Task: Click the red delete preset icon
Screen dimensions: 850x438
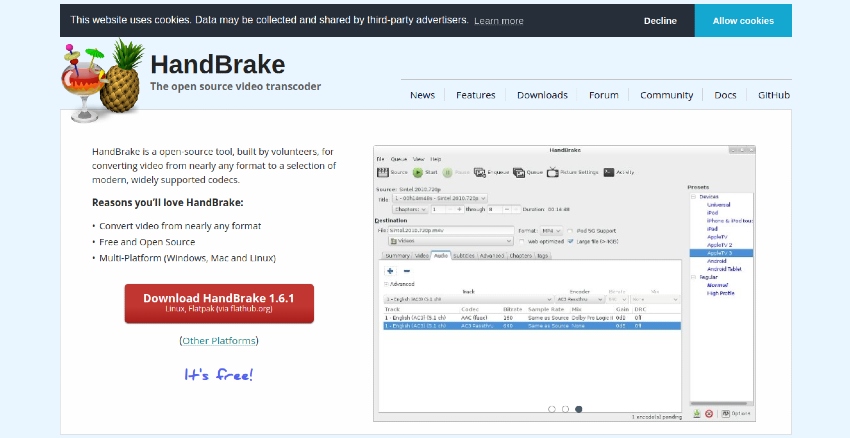Action: 709,414
